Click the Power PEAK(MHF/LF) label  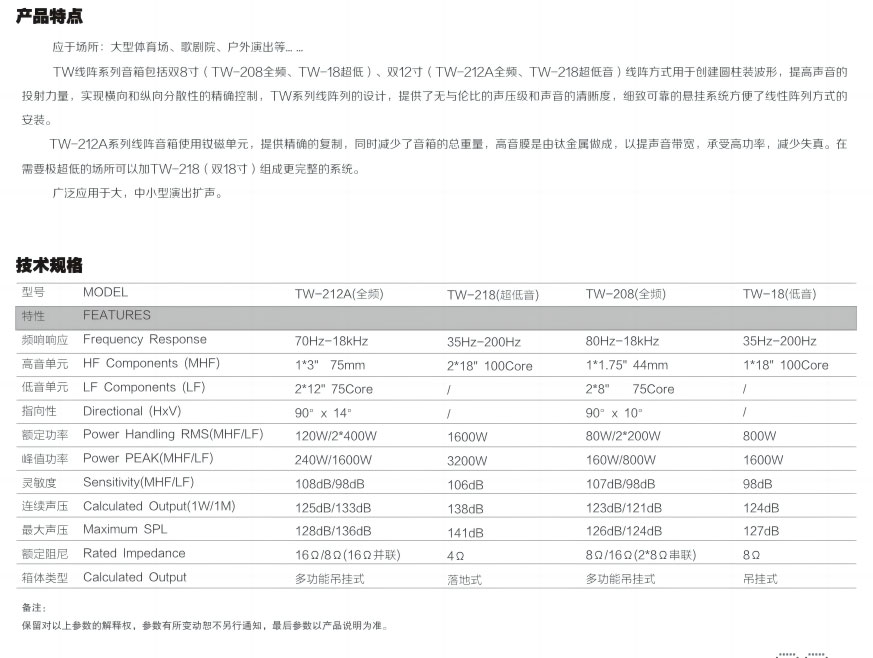click(x=148, y=458)
